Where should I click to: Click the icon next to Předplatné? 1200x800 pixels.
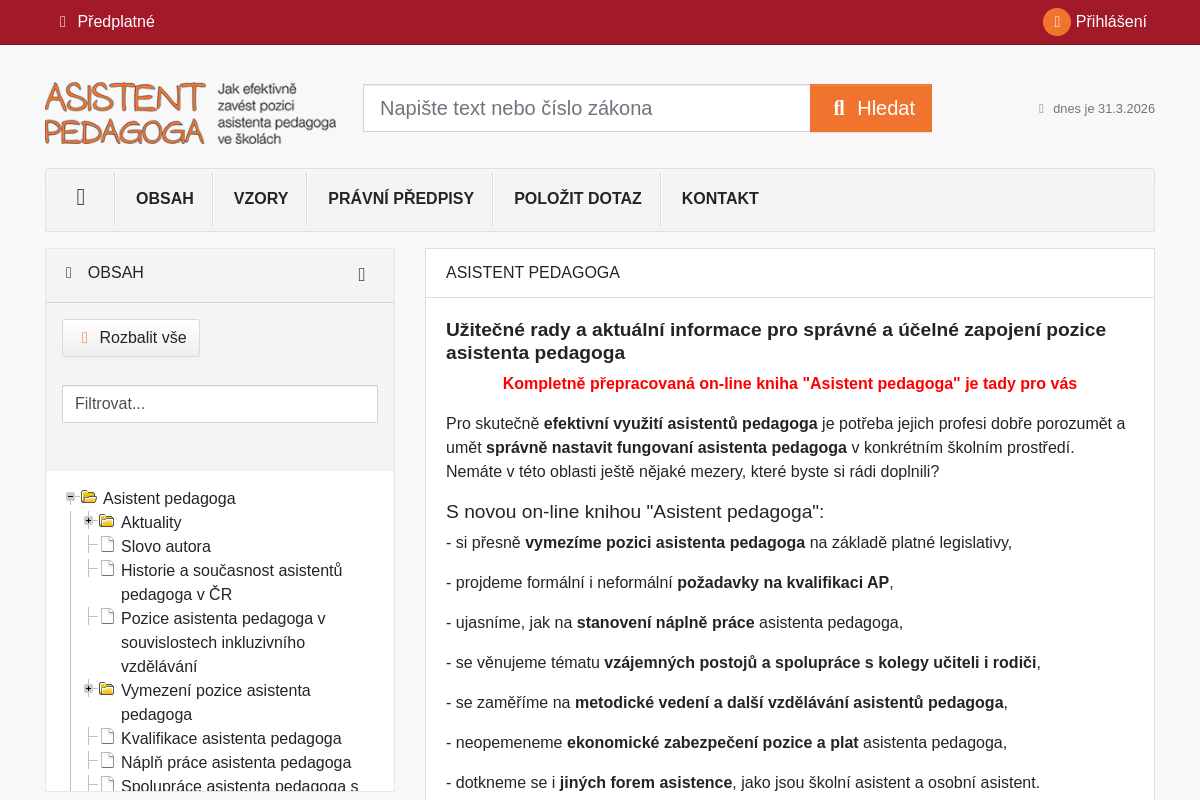(x=61, y=21)
